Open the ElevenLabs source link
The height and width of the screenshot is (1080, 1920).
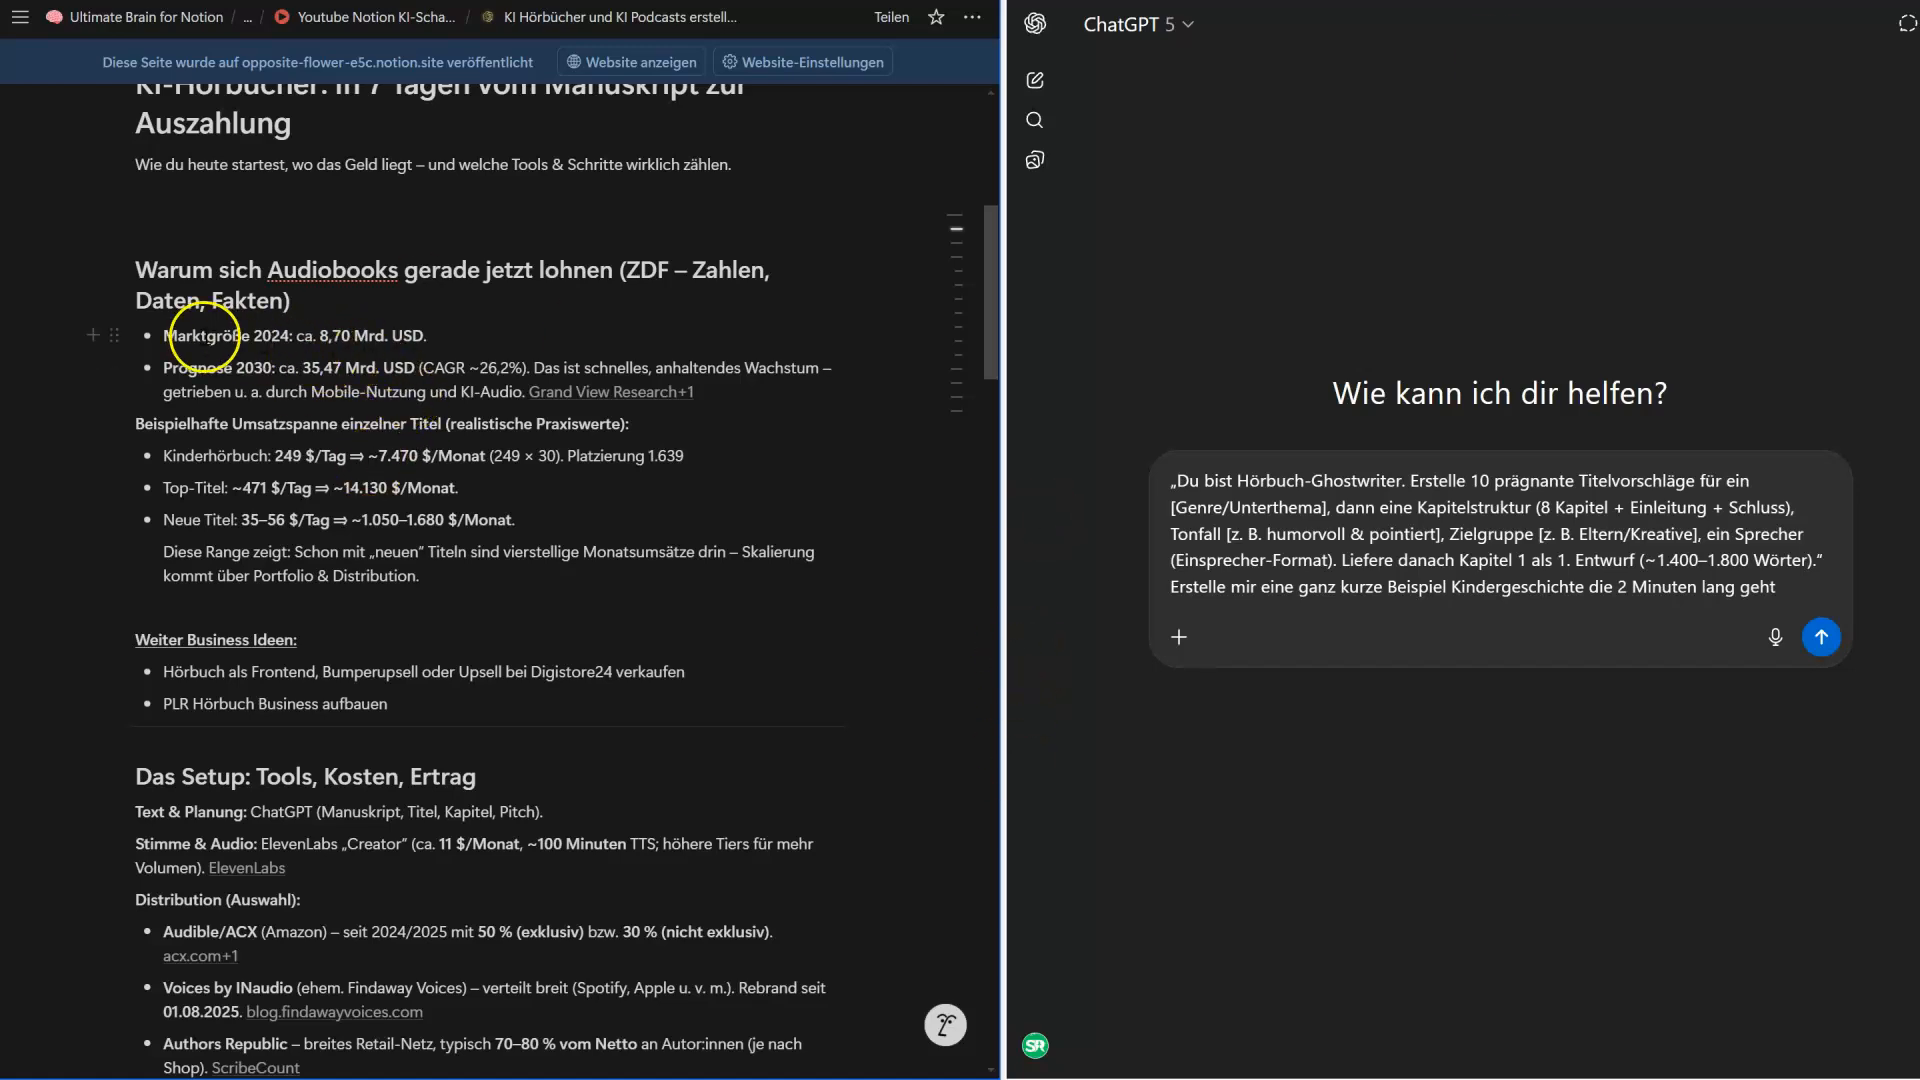[247, 868]
